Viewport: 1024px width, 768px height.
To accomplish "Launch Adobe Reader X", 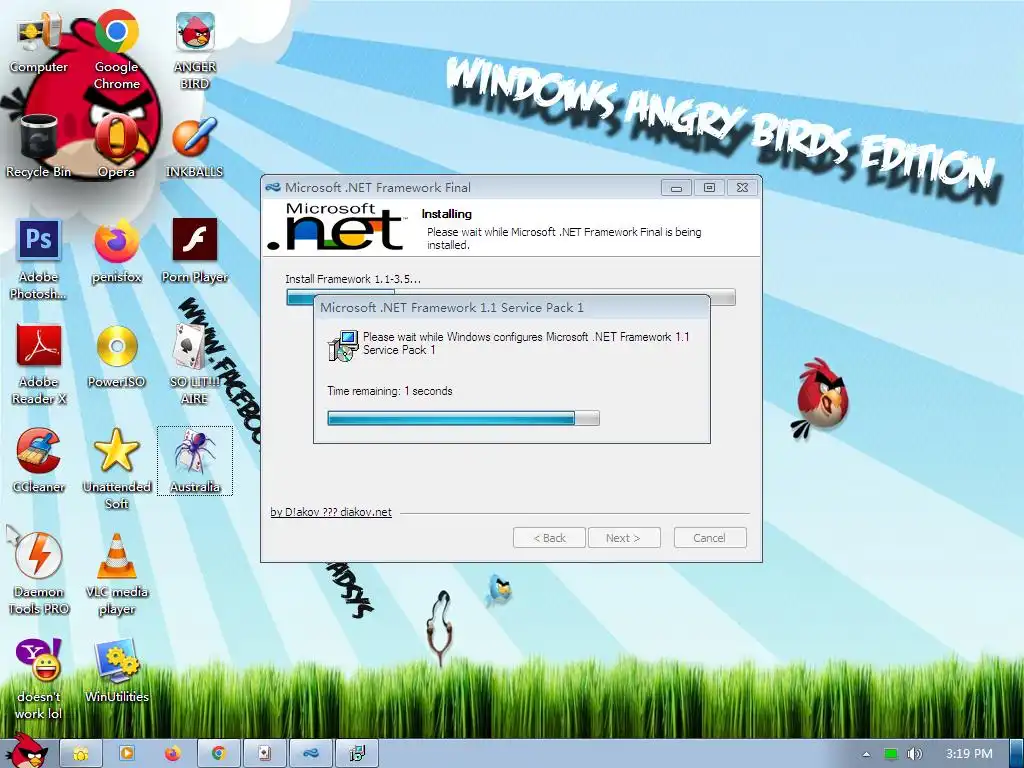I will pos(39,364).
